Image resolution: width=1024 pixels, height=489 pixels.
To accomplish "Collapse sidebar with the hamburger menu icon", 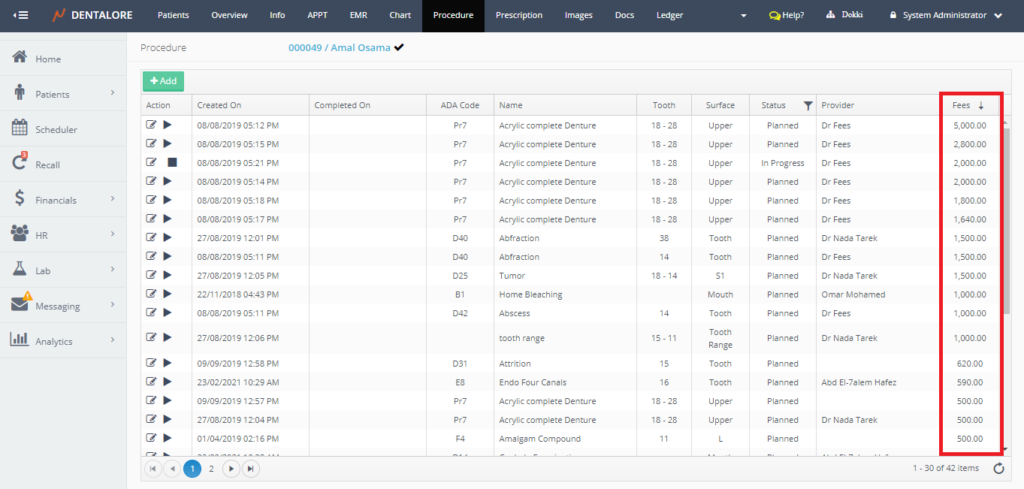I will [x=20, y=15].
